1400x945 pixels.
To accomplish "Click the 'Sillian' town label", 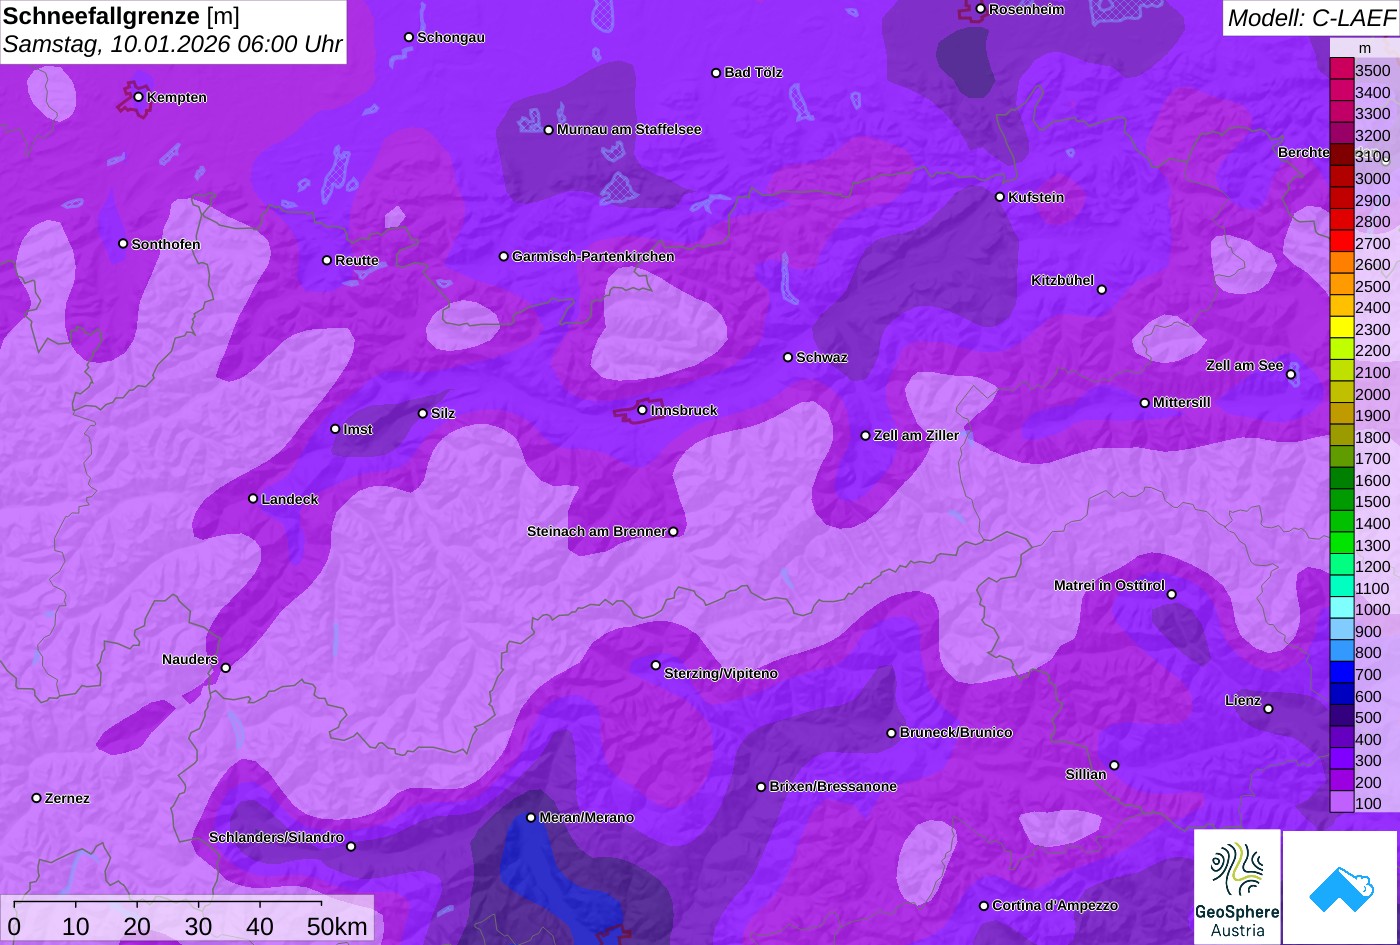I will pyautogui.click(x=1086, y=774).
